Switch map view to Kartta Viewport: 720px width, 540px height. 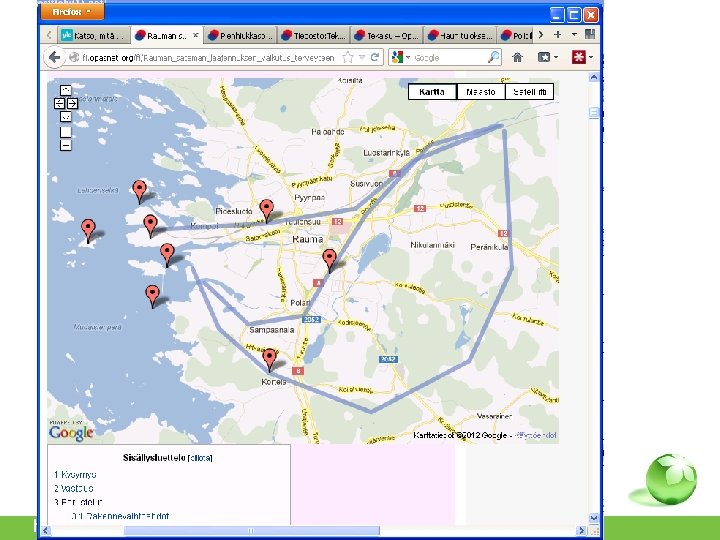432,92
